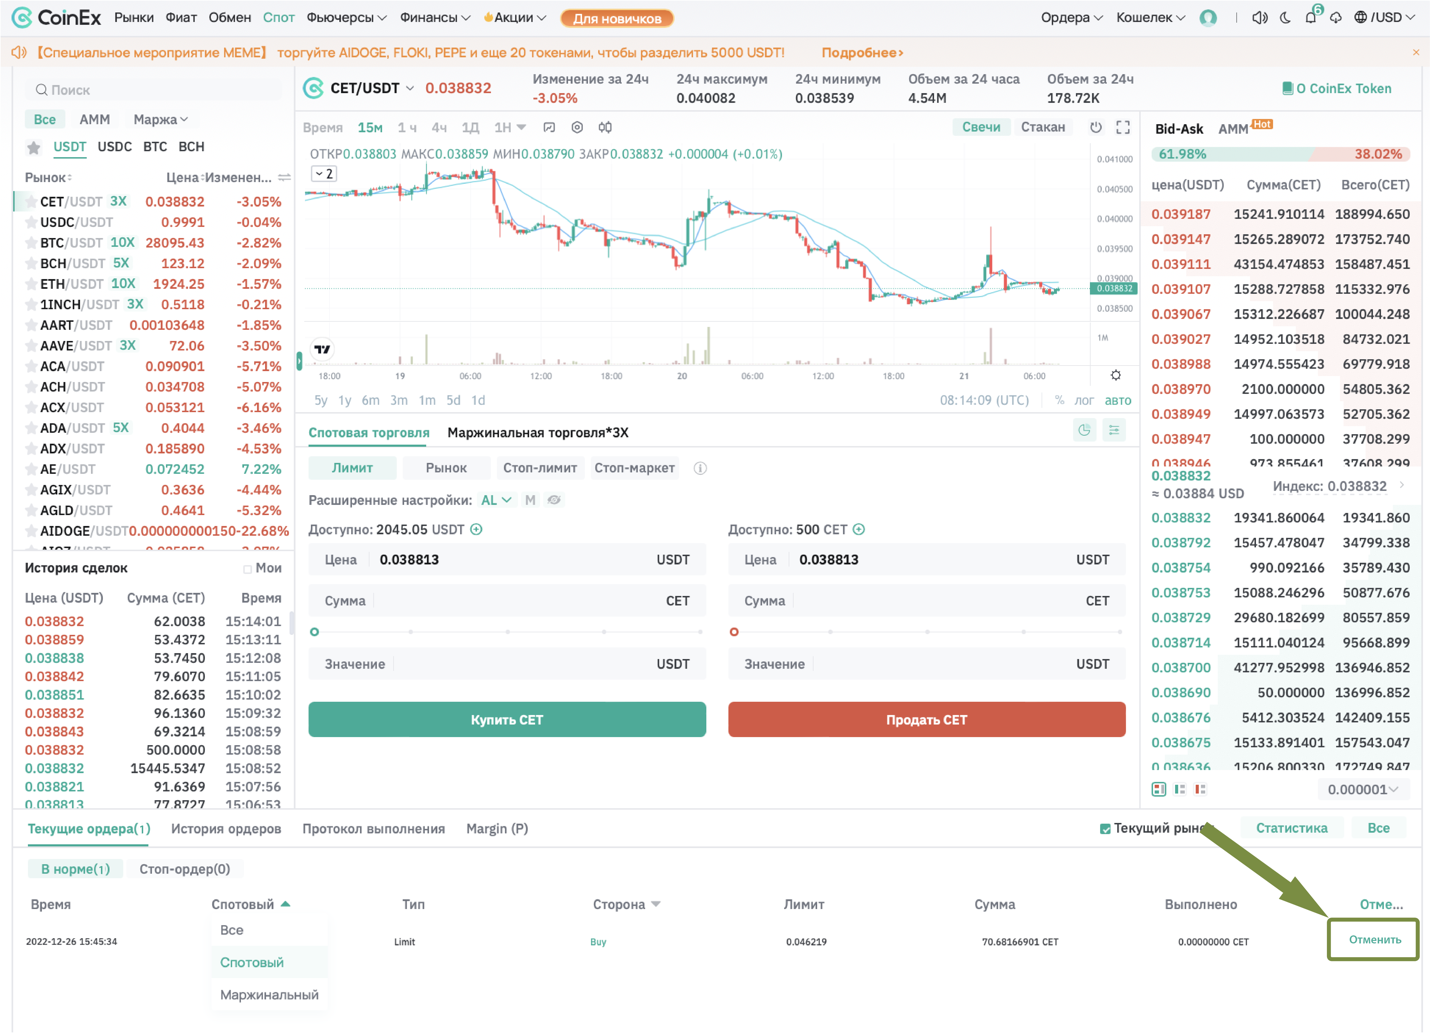Open Для новичков button

[x=617, y=18]
